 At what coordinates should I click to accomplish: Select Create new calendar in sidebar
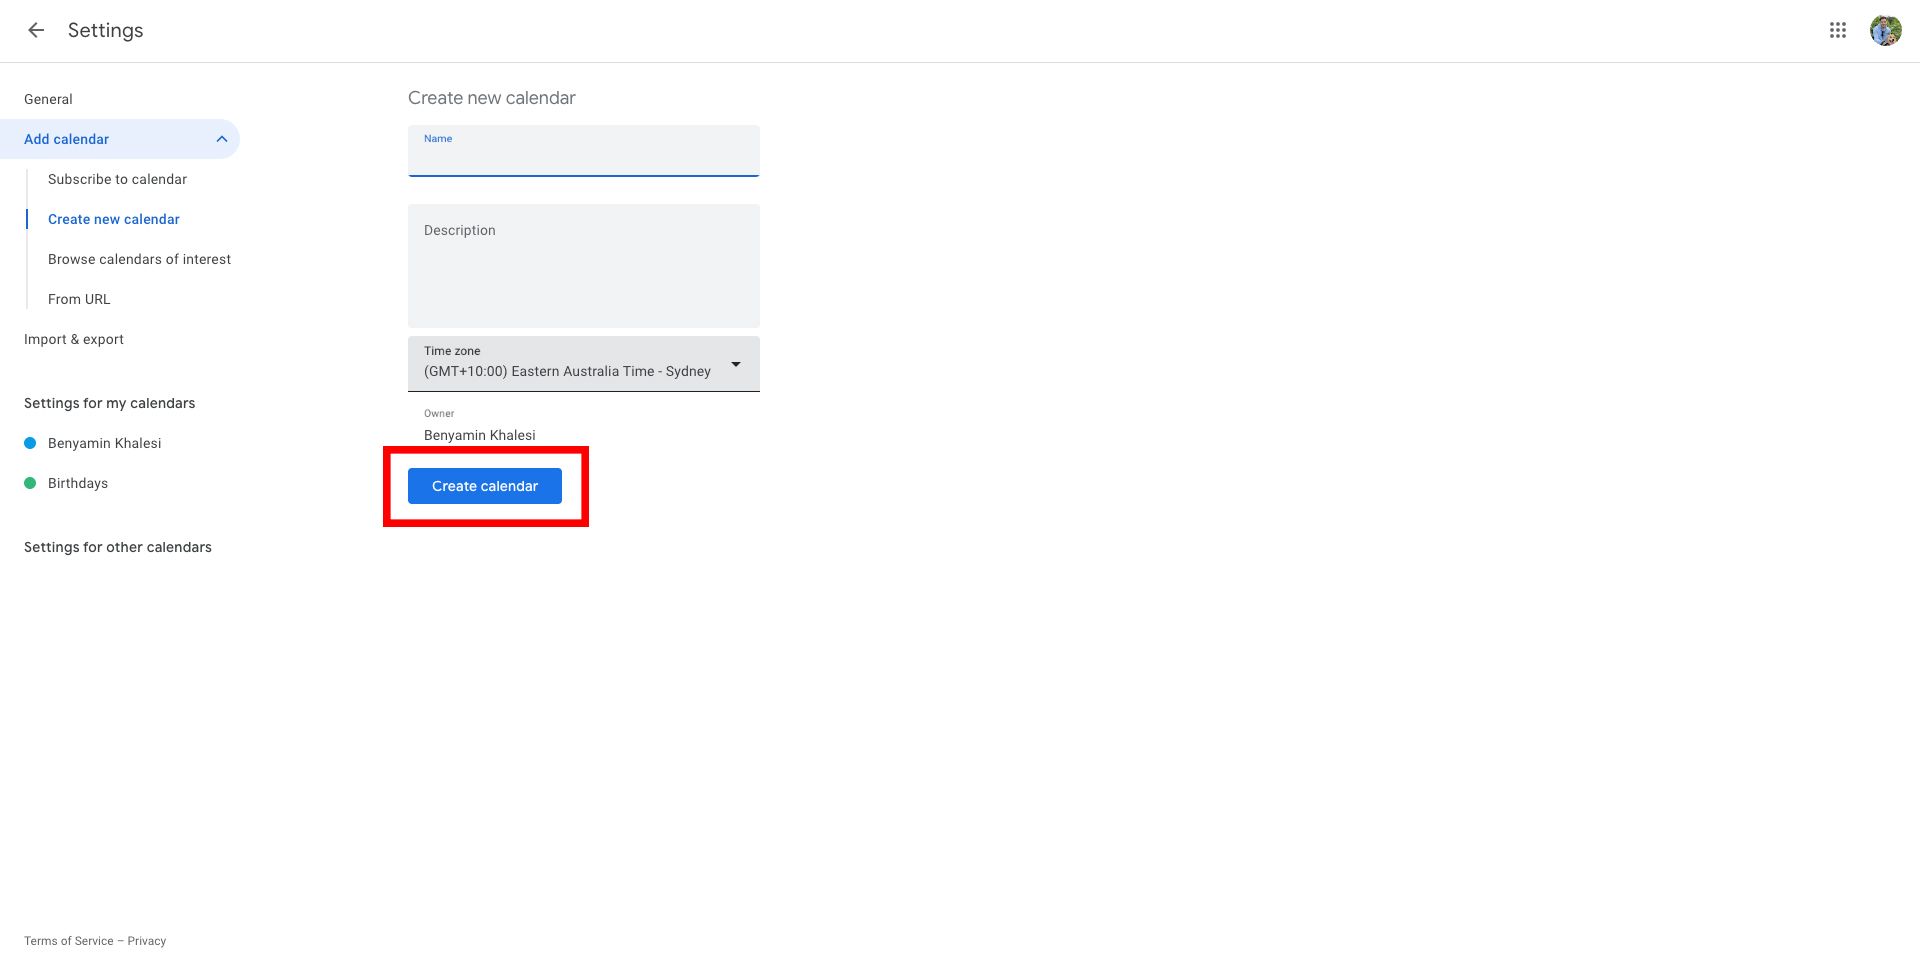tap(114, 219)
